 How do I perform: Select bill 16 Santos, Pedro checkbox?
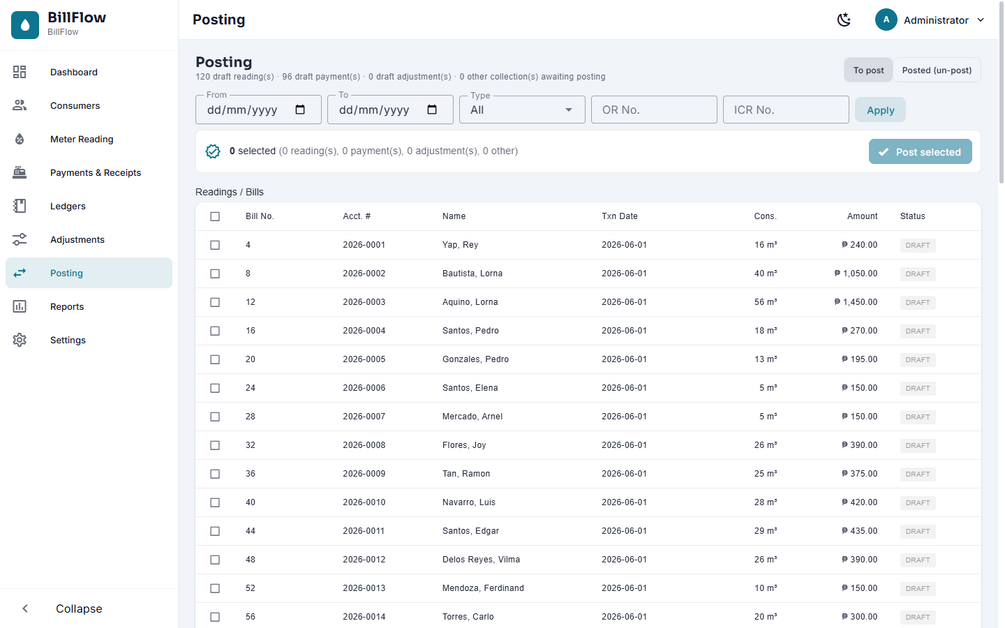215,331
